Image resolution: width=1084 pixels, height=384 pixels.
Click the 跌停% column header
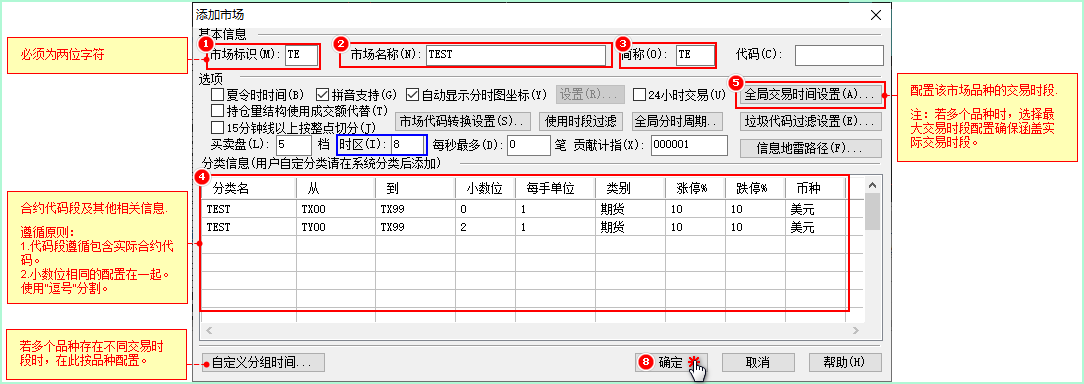point(756,188)
